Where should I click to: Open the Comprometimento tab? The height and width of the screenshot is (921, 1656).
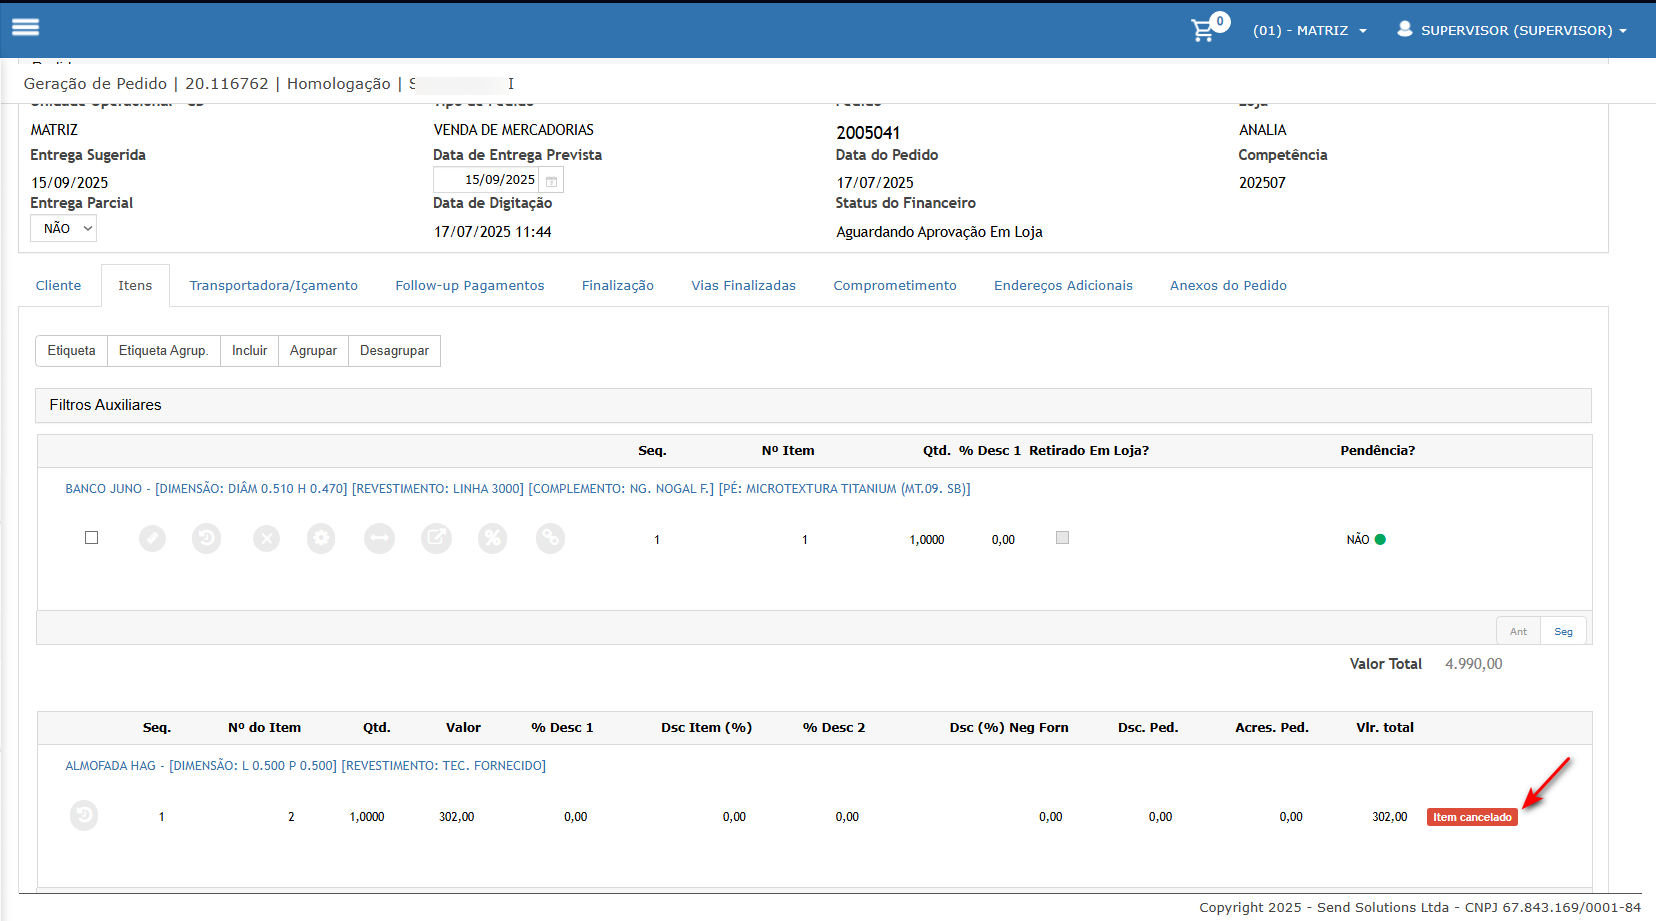point(895,286)
